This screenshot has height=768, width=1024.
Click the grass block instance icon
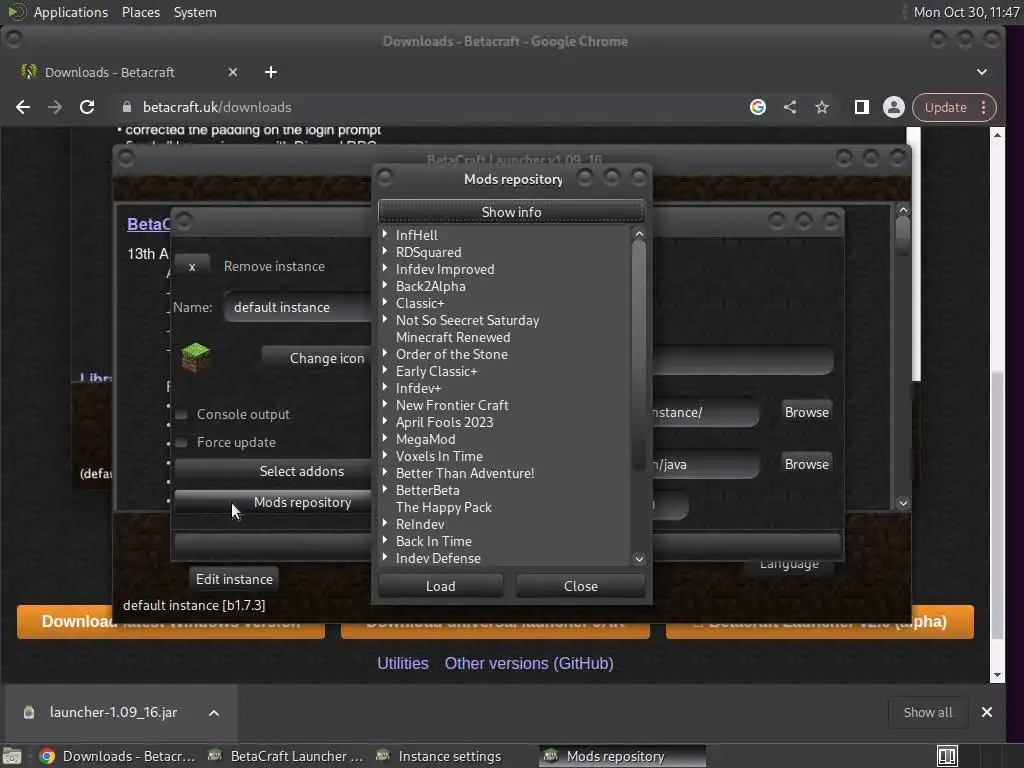195,357
